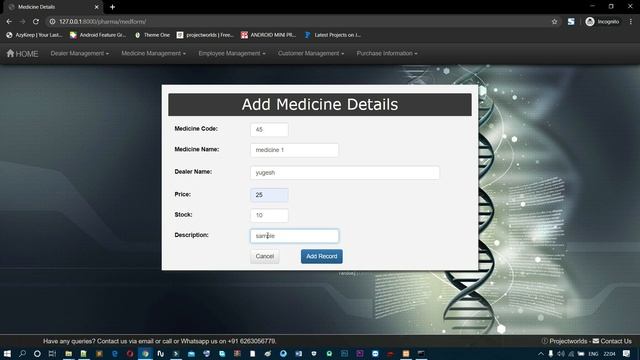The image size is (640, 360).
Task: Open the projectworlds bookmark
Action: pos(205,35)
